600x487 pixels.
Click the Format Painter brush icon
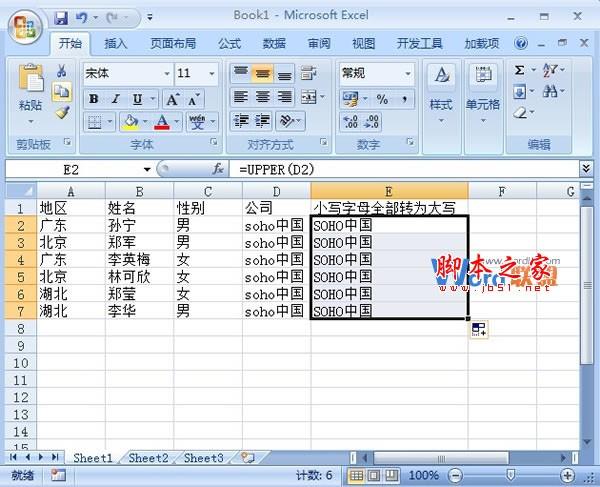[61, 112]
